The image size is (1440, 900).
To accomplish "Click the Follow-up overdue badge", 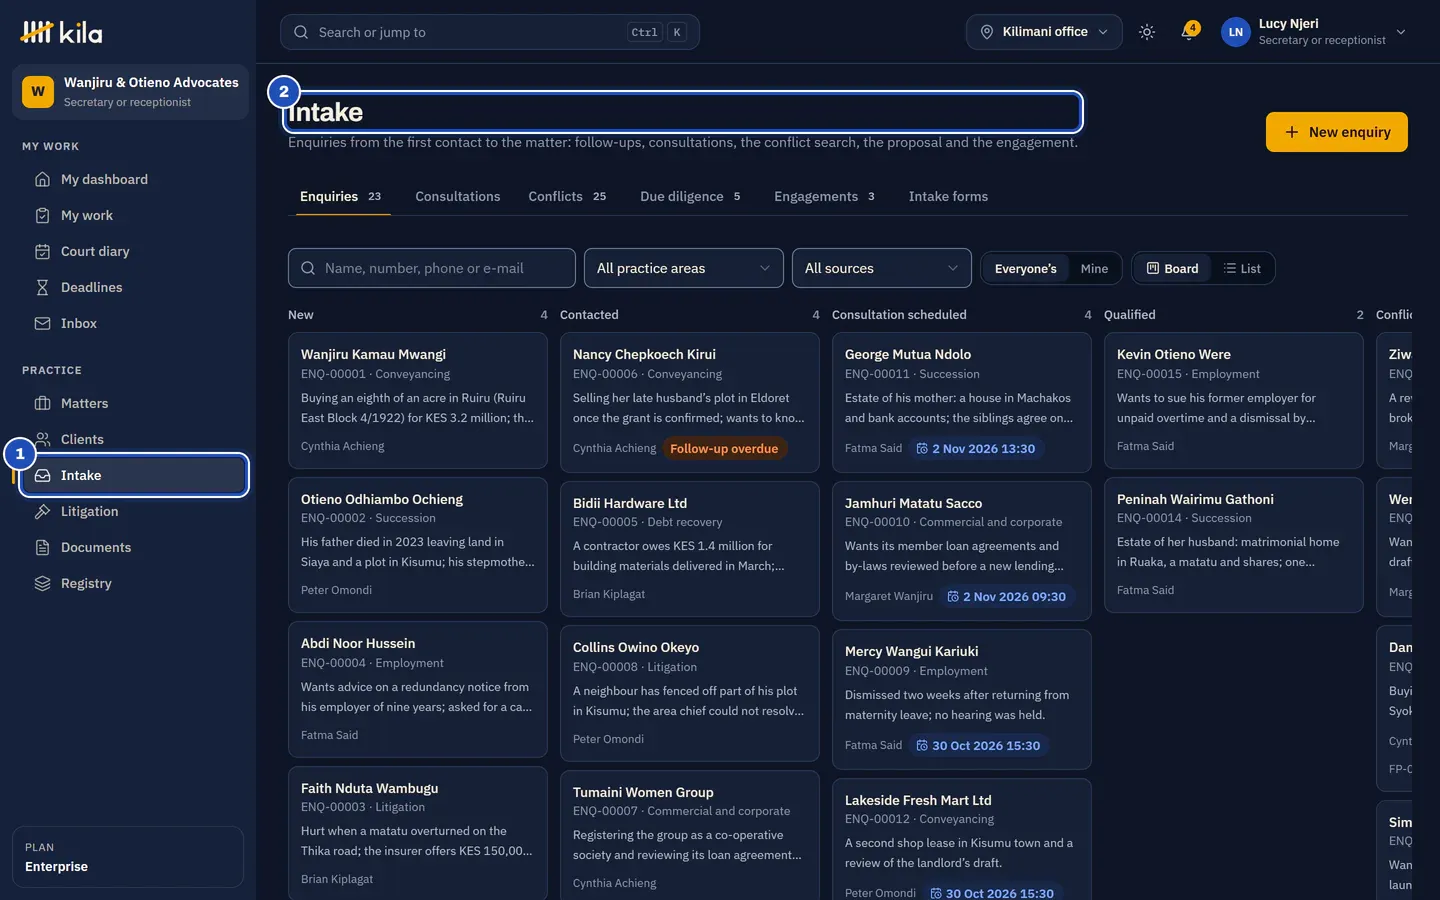I will click(x=724, y=448).
